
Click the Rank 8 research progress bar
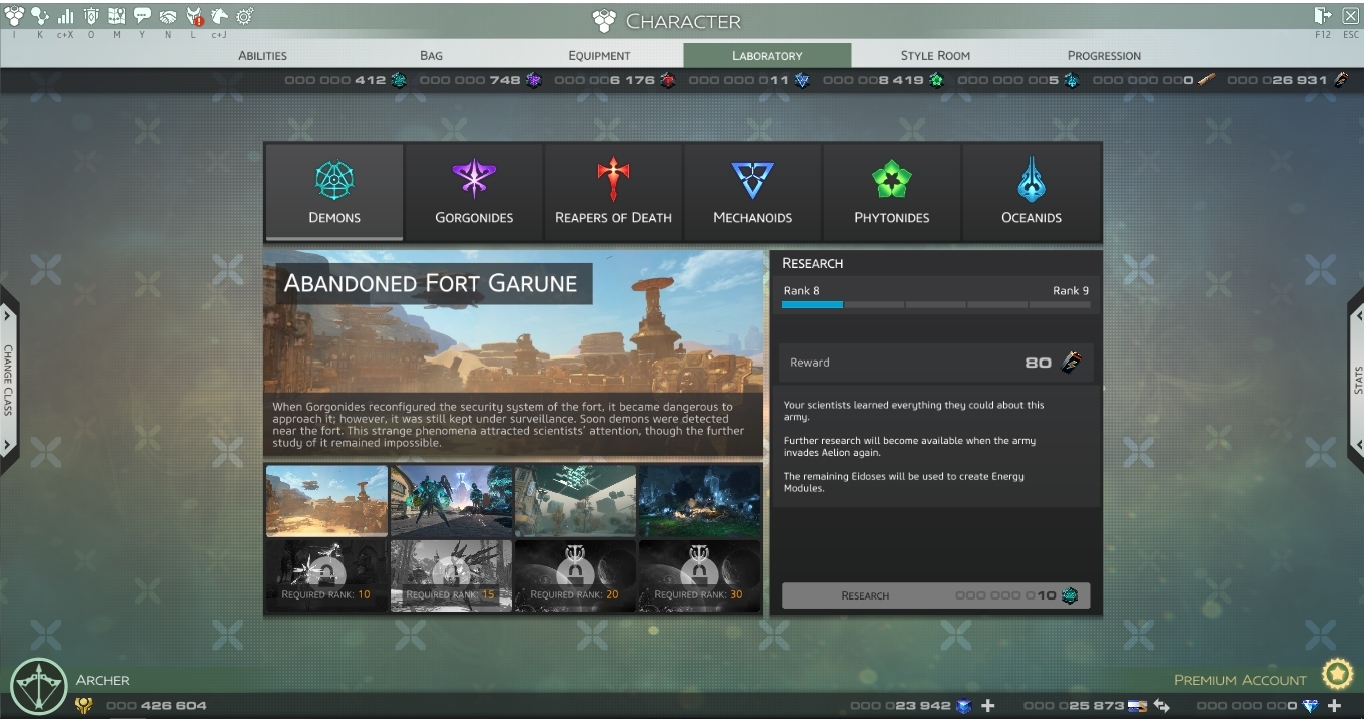click(936, 304)
